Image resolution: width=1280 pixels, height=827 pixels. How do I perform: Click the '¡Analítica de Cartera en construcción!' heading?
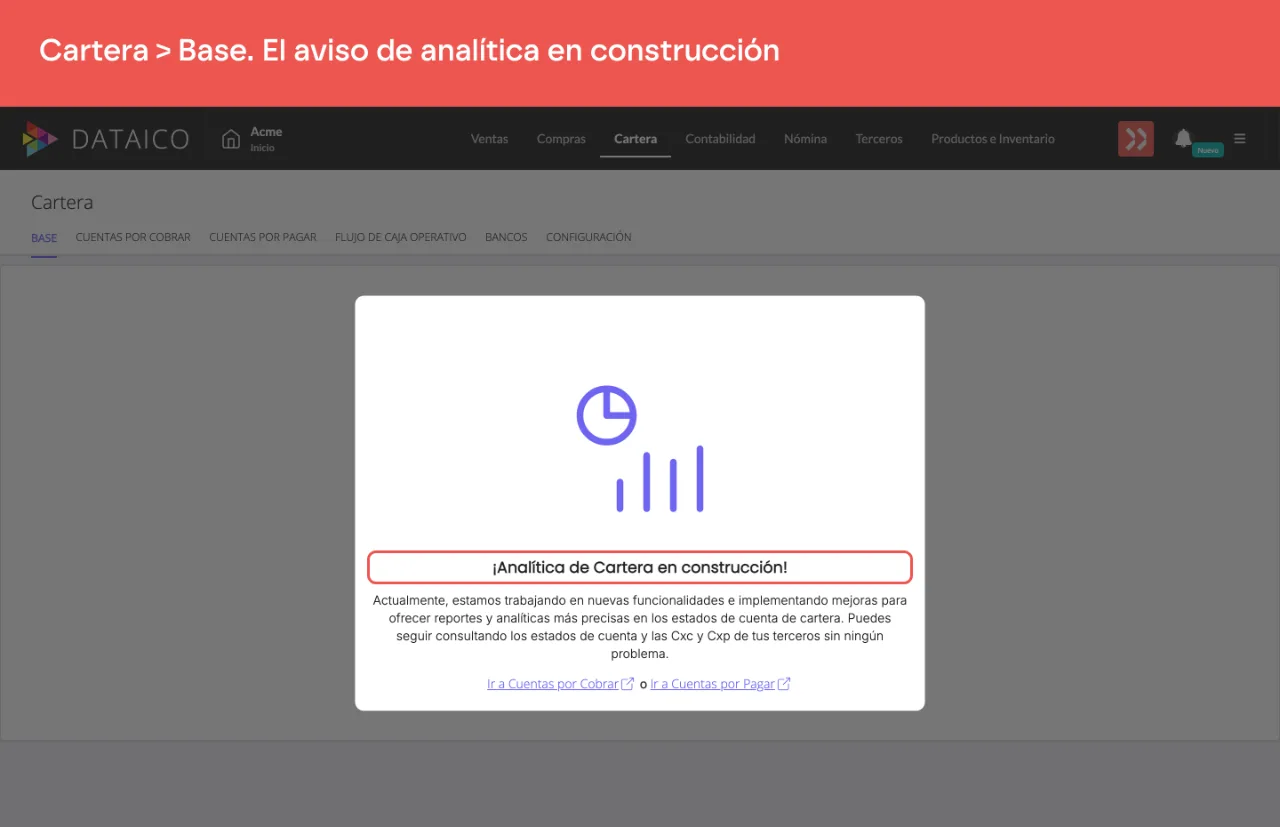640,567
